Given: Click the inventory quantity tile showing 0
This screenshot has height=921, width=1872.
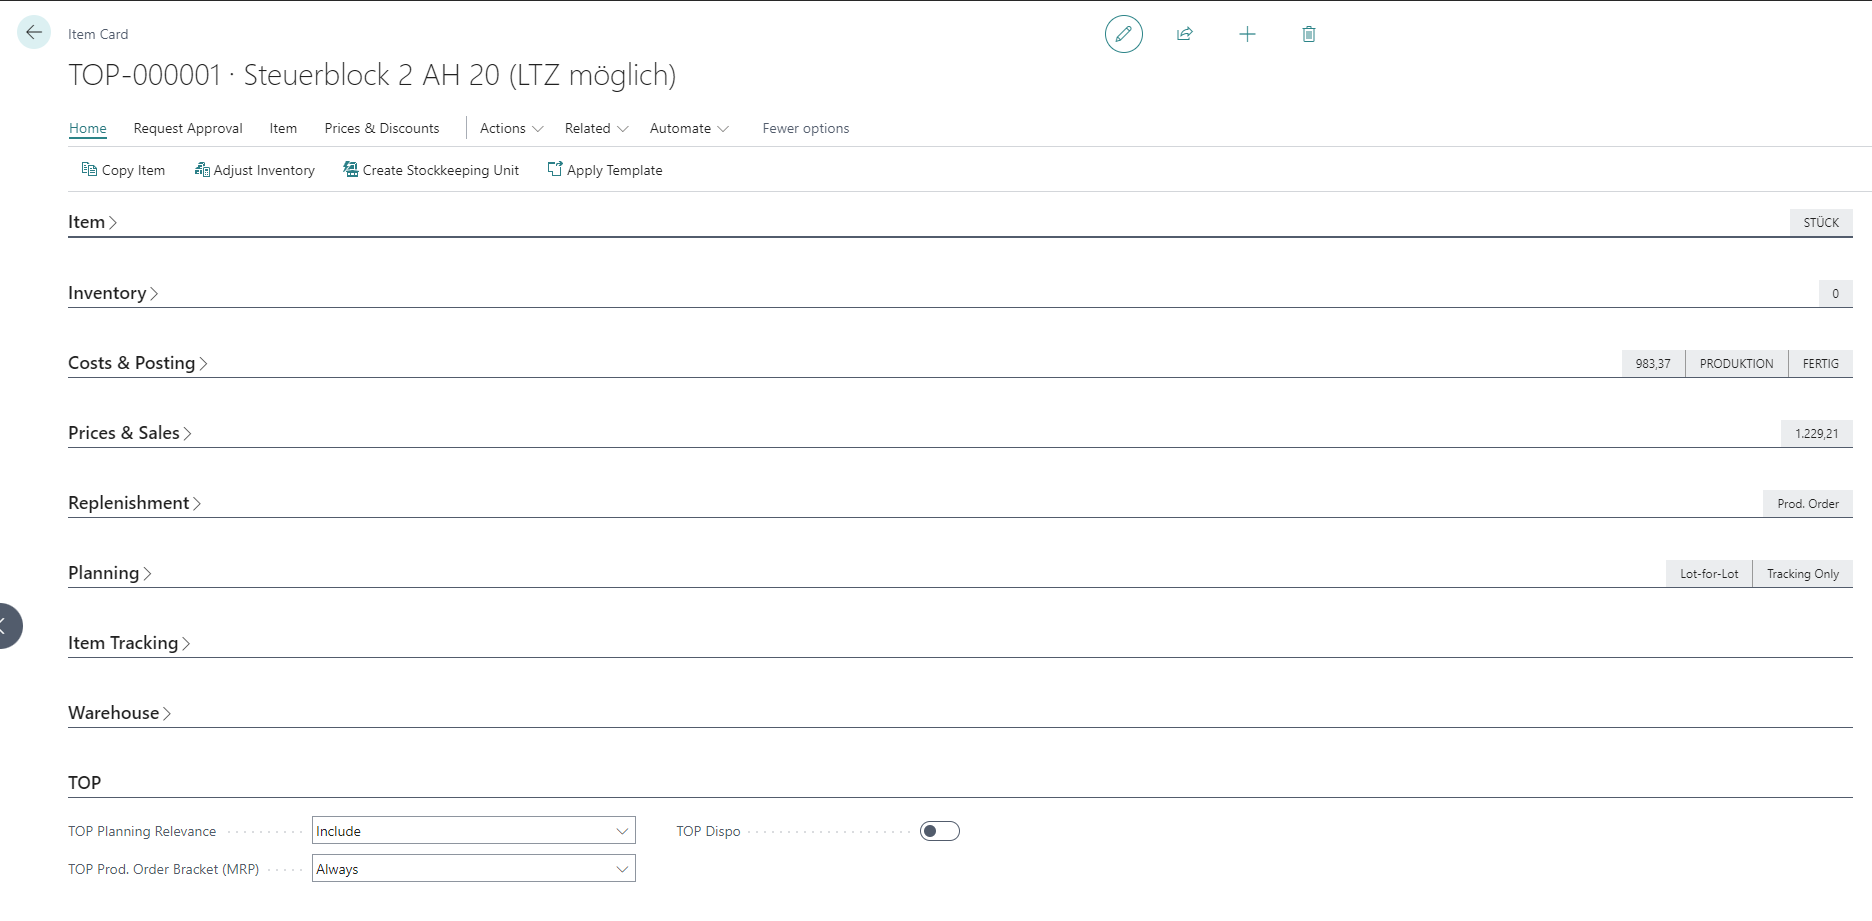Looking at the screenshot, I should tap(1835, 293).
